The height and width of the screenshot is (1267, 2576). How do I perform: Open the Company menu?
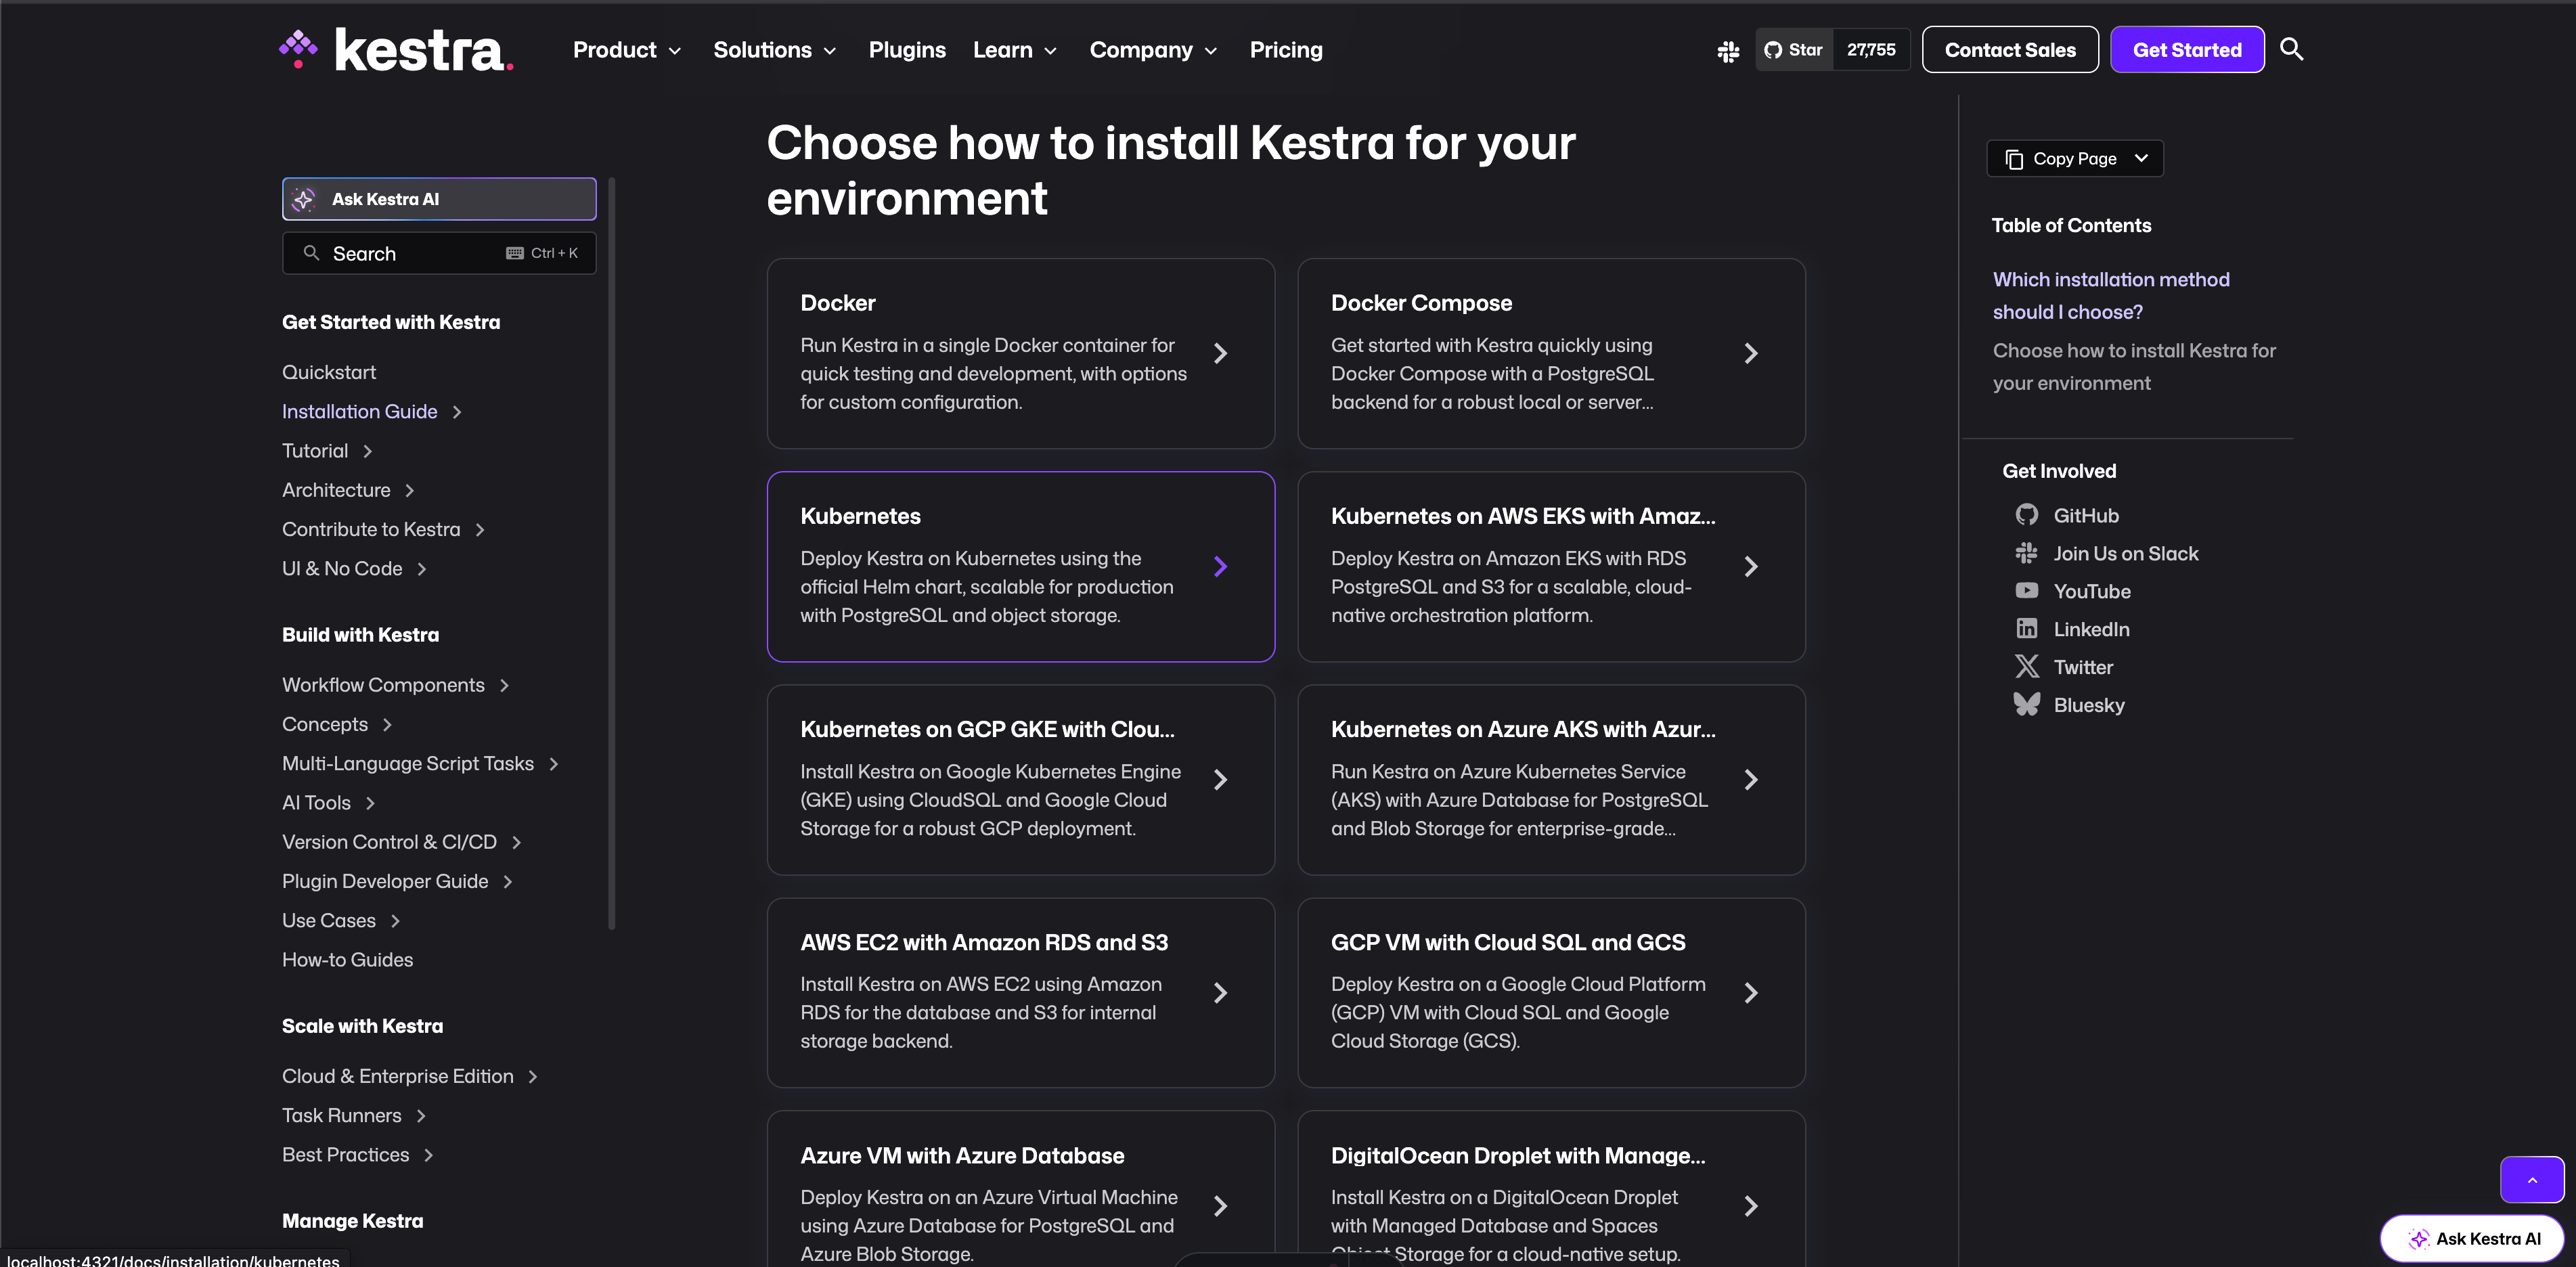(1153, 50)
